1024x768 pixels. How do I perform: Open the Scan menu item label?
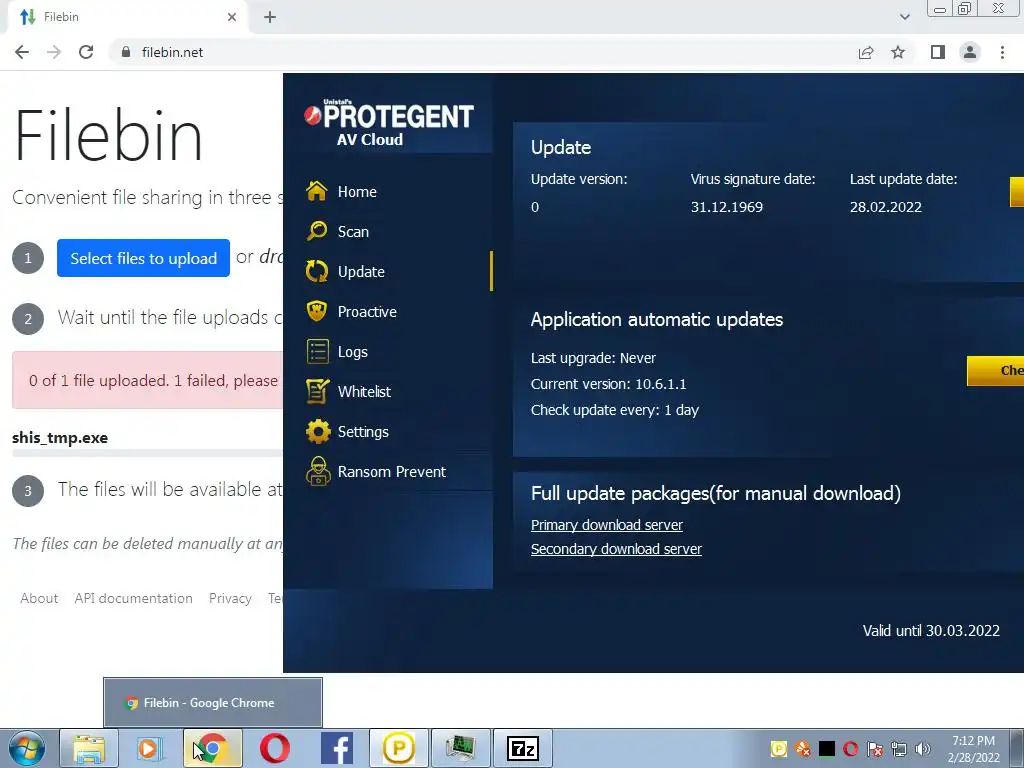click(x=353, y=232)
